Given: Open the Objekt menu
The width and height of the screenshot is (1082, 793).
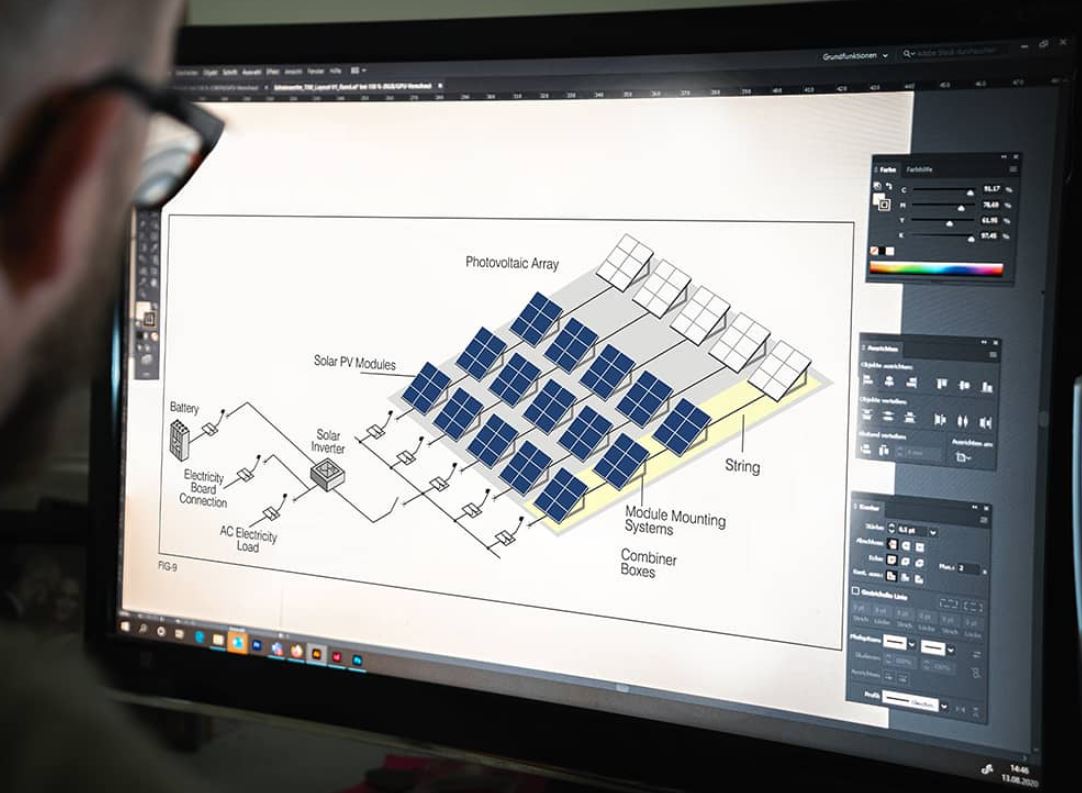Looking at the screenshot, I should [210, 72].
